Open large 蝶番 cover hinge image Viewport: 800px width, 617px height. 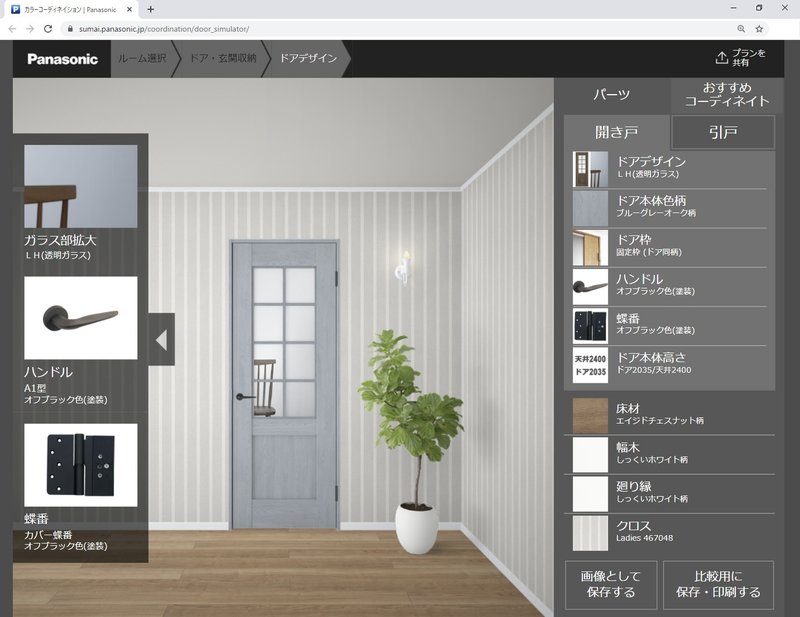tap(81, 465)
